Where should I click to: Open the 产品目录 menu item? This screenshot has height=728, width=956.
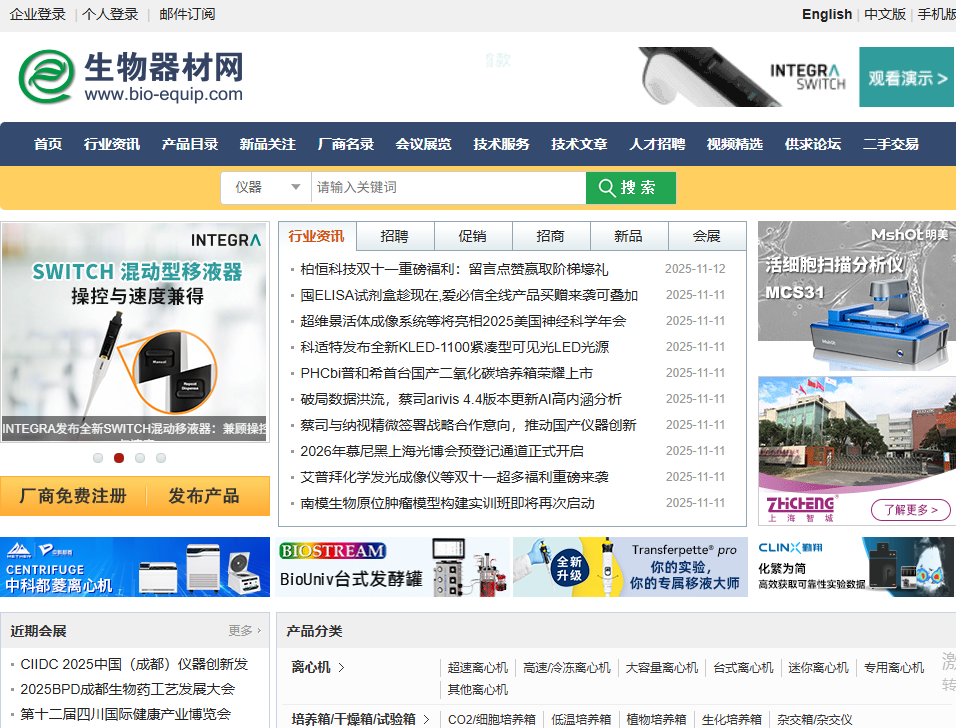click(x=191, y=143)
